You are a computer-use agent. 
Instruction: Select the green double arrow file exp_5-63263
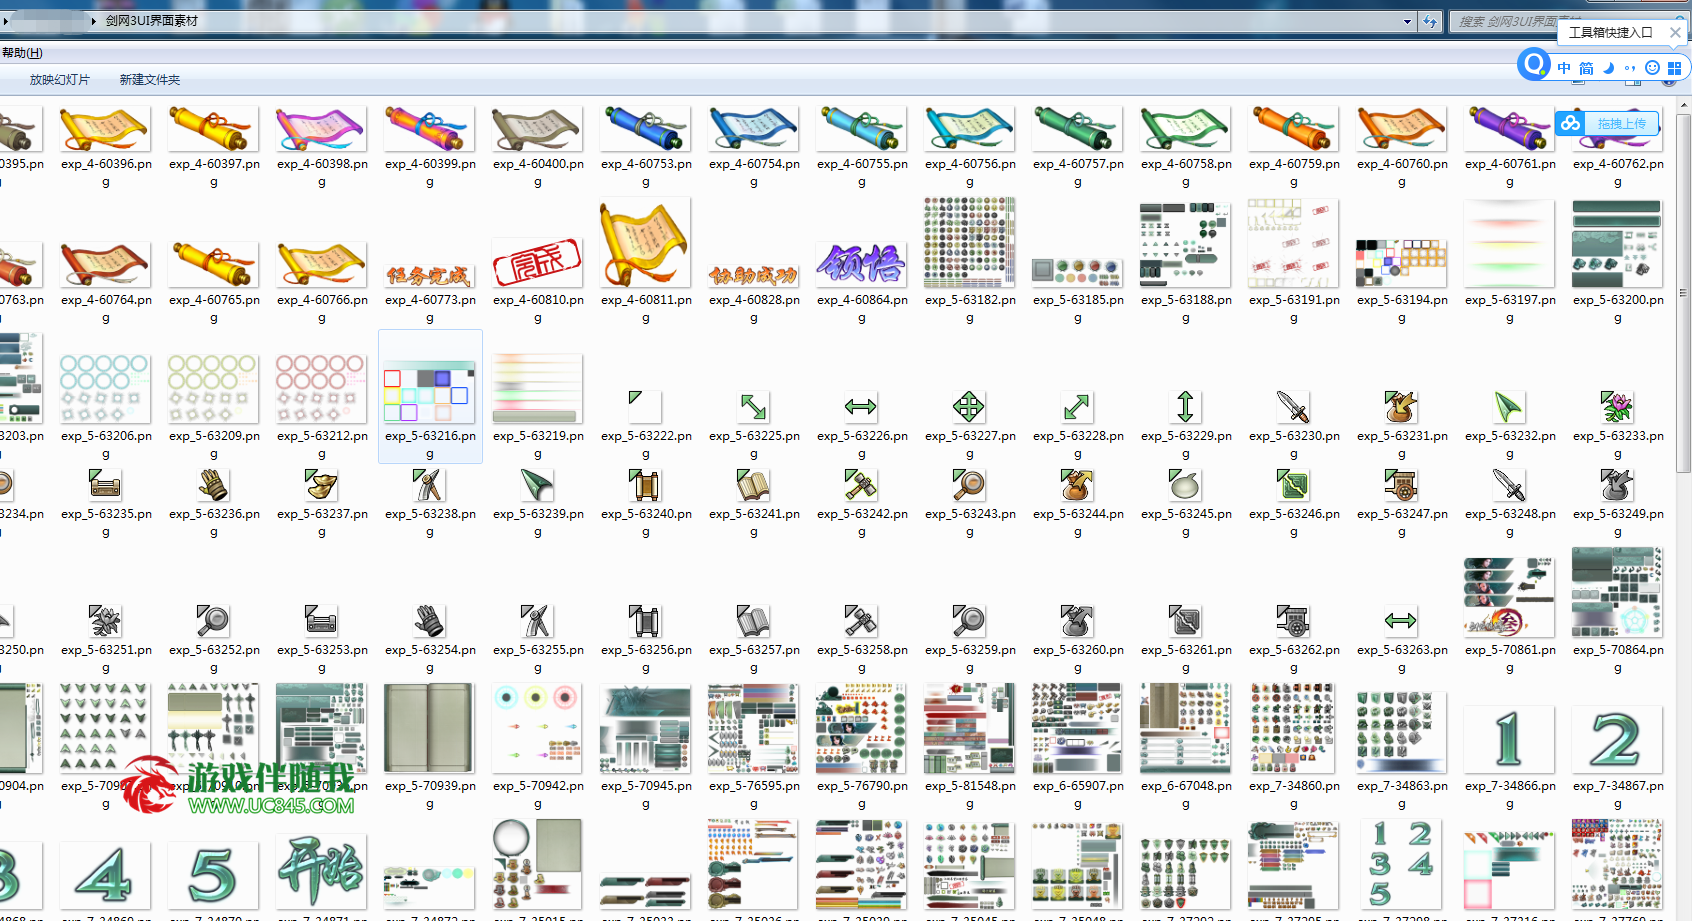click(1401, 621)
